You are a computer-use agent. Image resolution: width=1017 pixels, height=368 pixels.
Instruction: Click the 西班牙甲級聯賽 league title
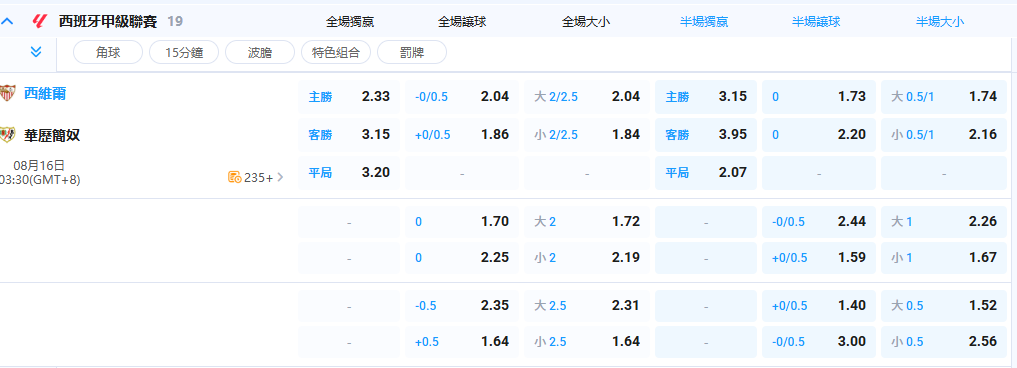pos(108,21)
